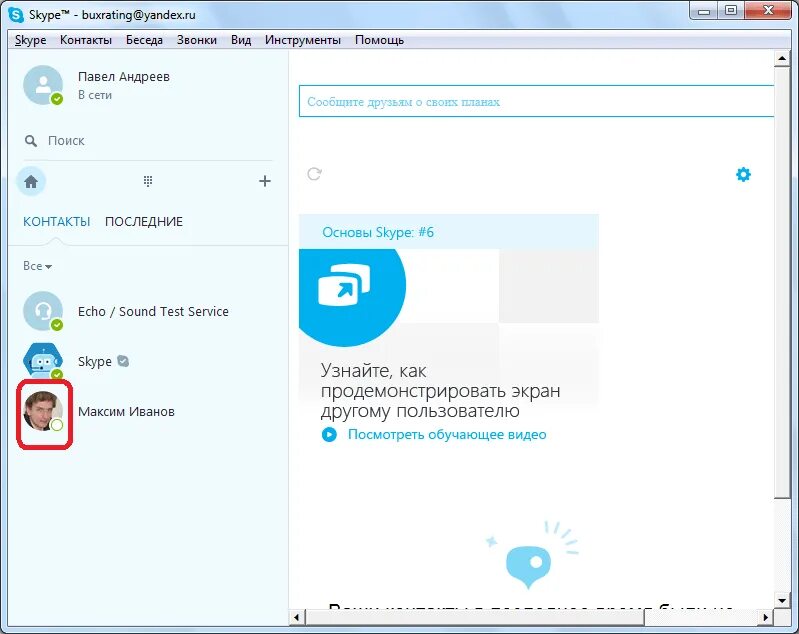Screen dimensions: 799x634
Task: Select Echo / Sound Test Service contact name
Action: click(x=153, y=311)
